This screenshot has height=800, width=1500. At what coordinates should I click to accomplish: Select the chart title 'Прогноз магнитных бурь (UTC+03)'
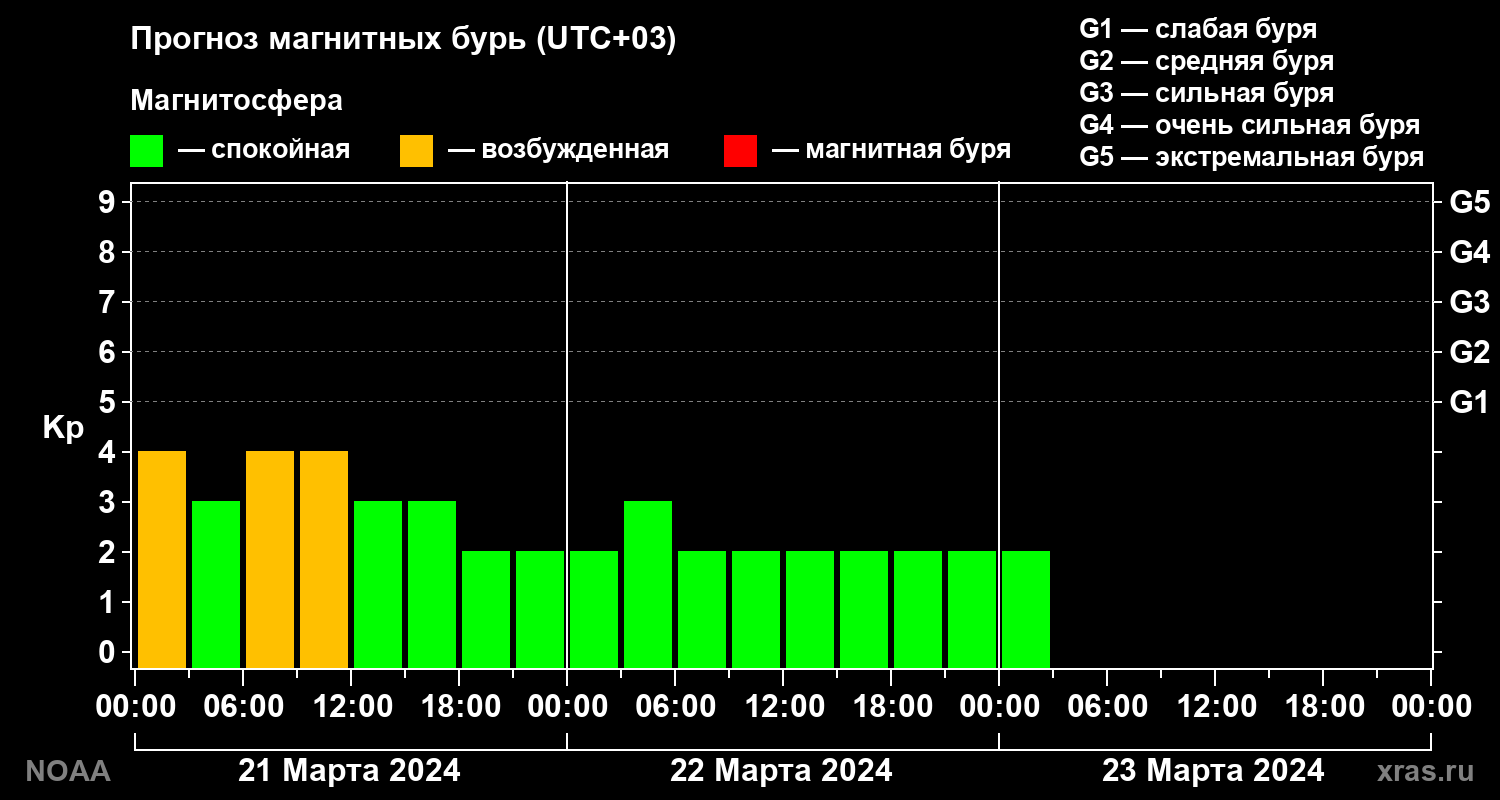tap(403, 40)
